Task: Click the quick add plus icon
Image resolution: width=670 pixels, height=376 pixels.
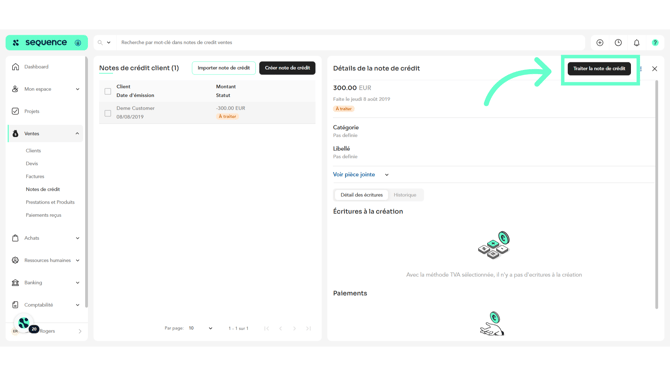Action: (600, 43)
